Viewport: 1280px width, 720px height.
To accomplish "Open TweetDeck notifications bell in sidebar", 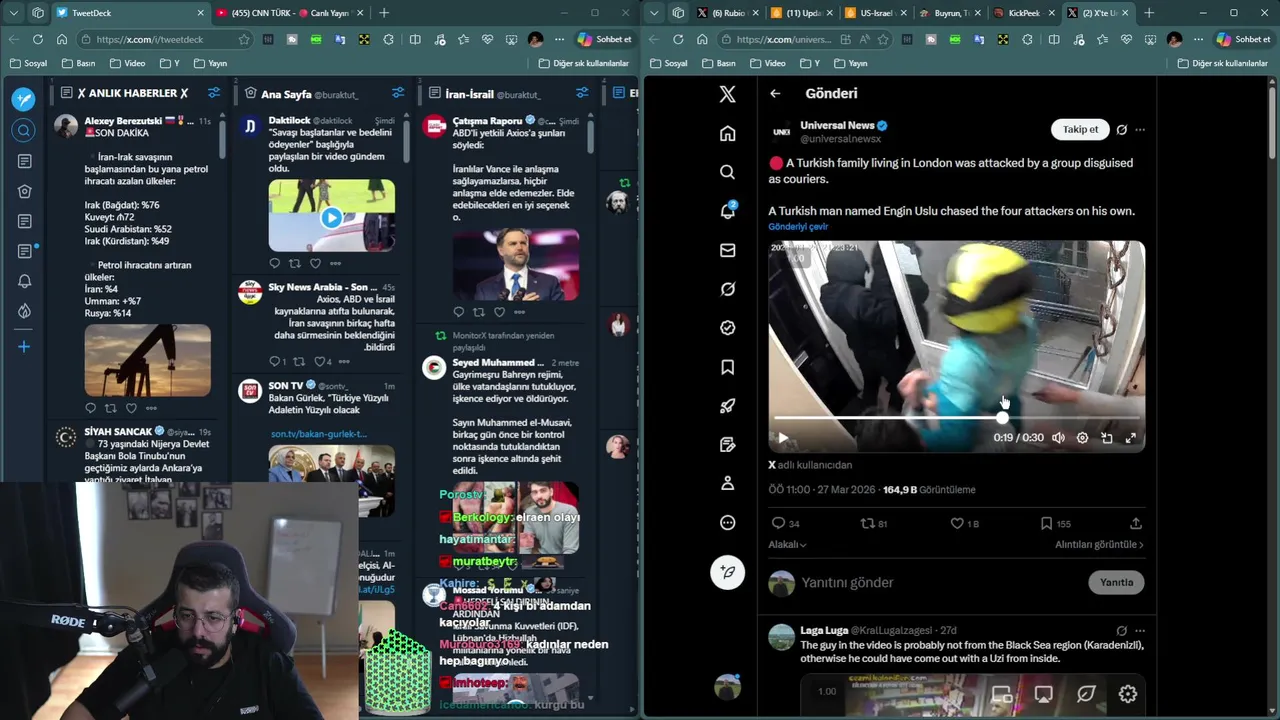I will (x=24, y=281).
